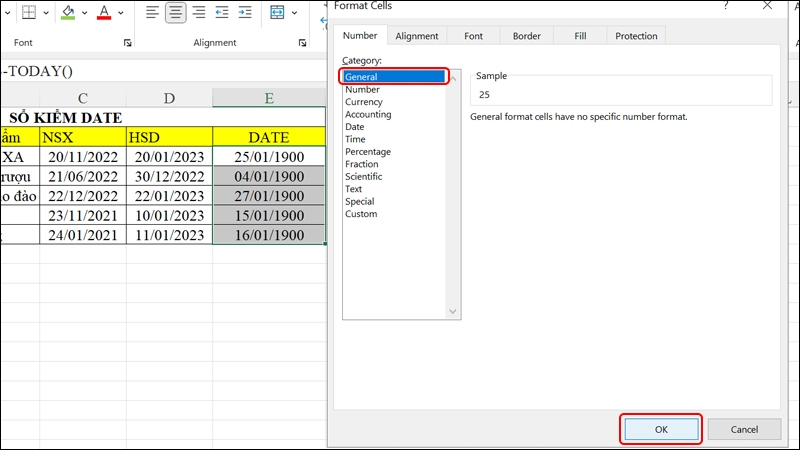Select cell with 20/11/2022

pos(83,157)
